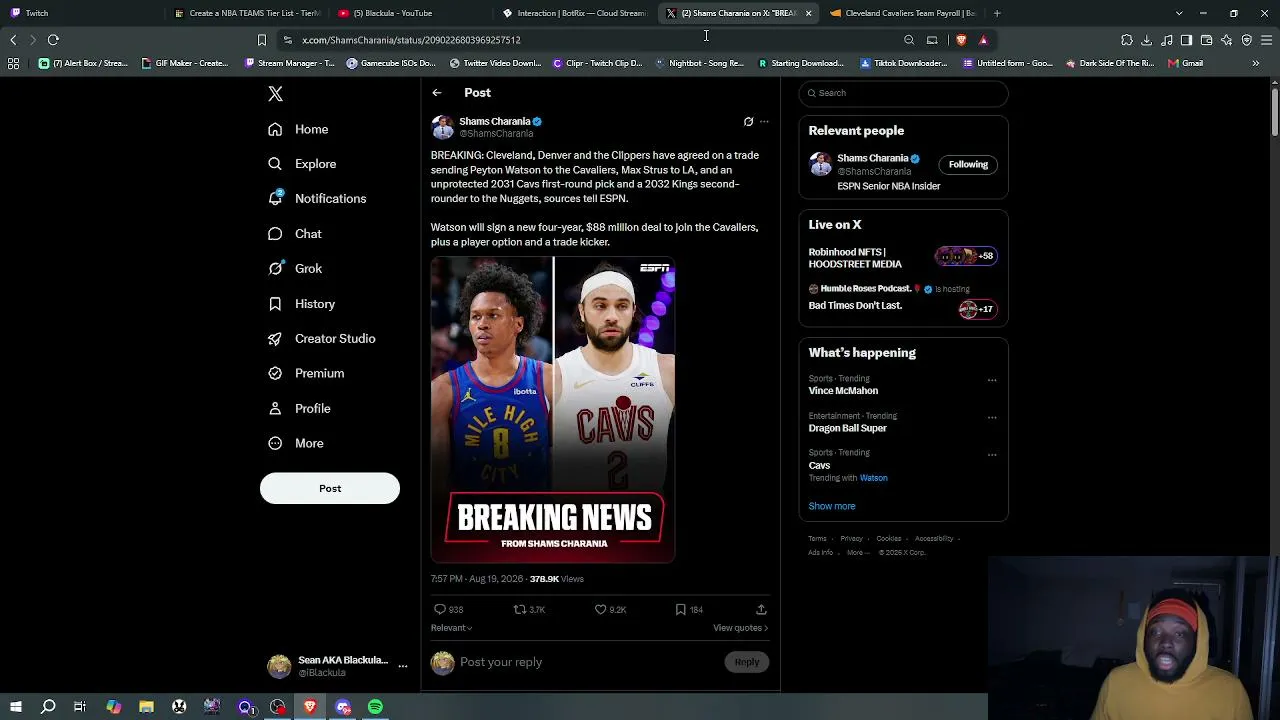1280x720 pixels.
Task: Open View quotes link
Action: coord(740,628)
